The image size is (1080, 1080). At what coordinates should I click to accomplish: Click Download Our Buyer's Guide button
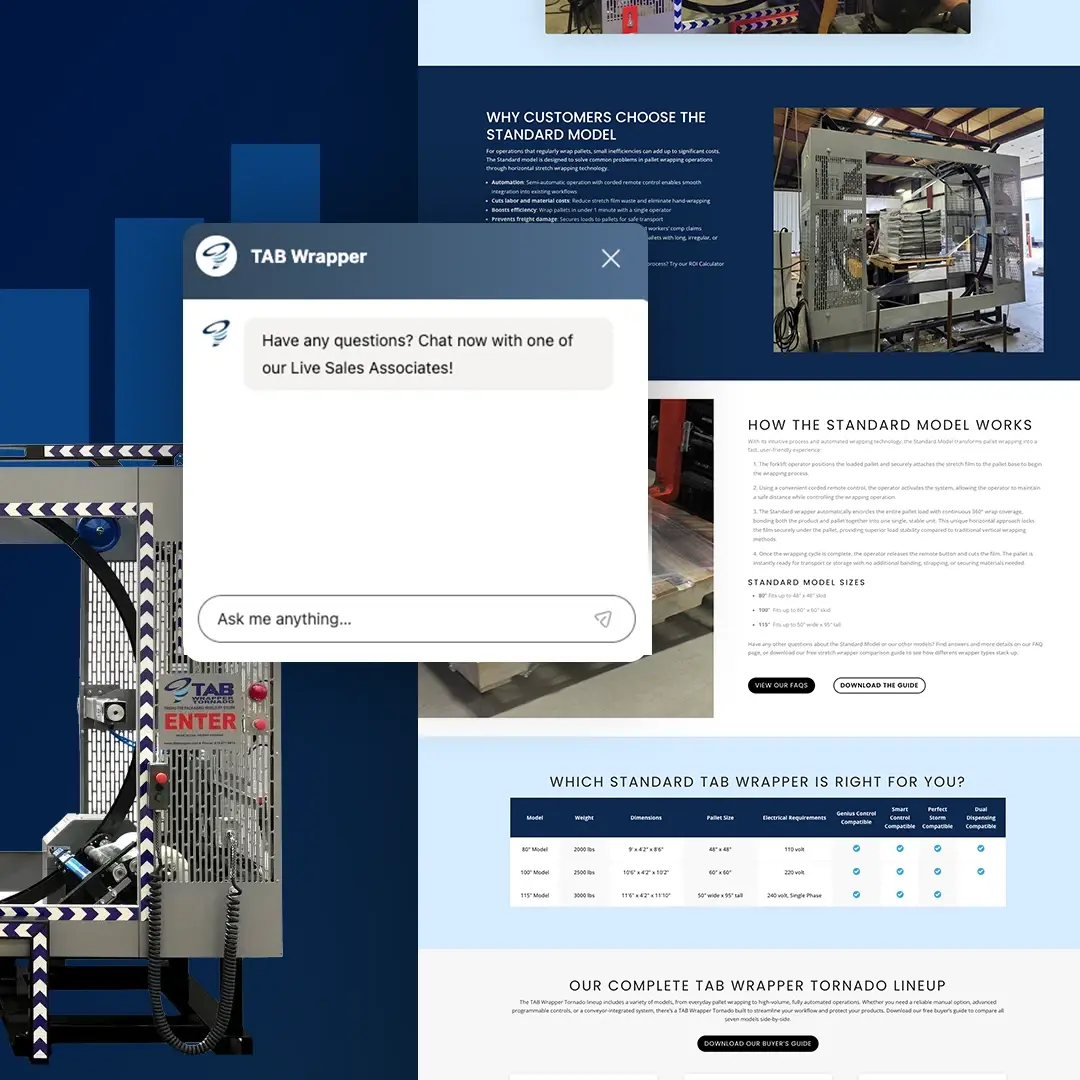pyautogui.click(x=758, y=1043)
